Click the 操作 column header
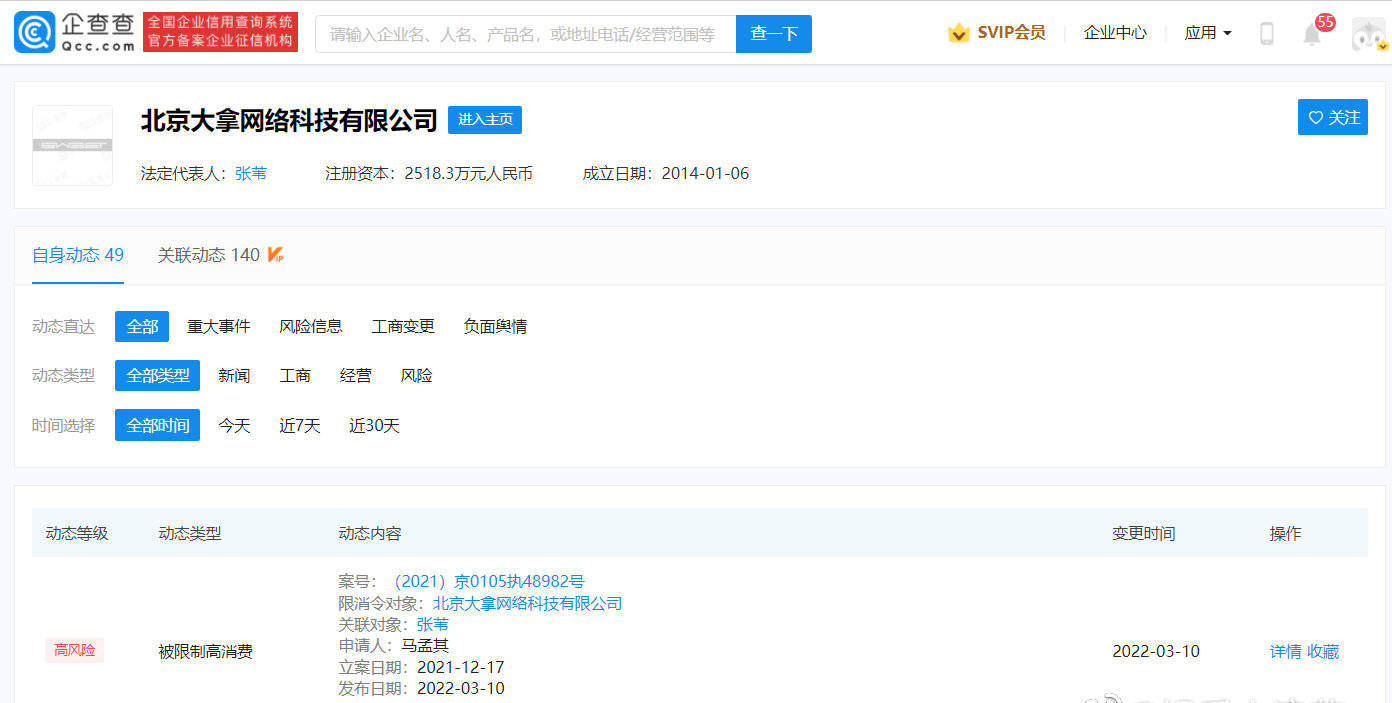 click(x=1286, y=533)
